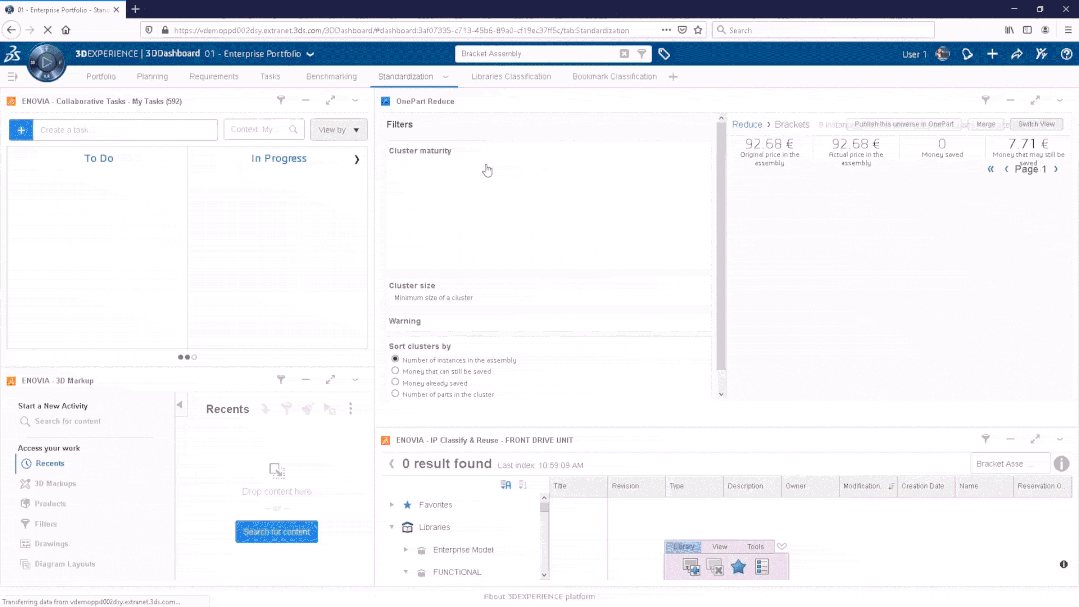Click Publish this universe in OnePart
Screen dimensions: 1079x607
(x=904, y=125)
